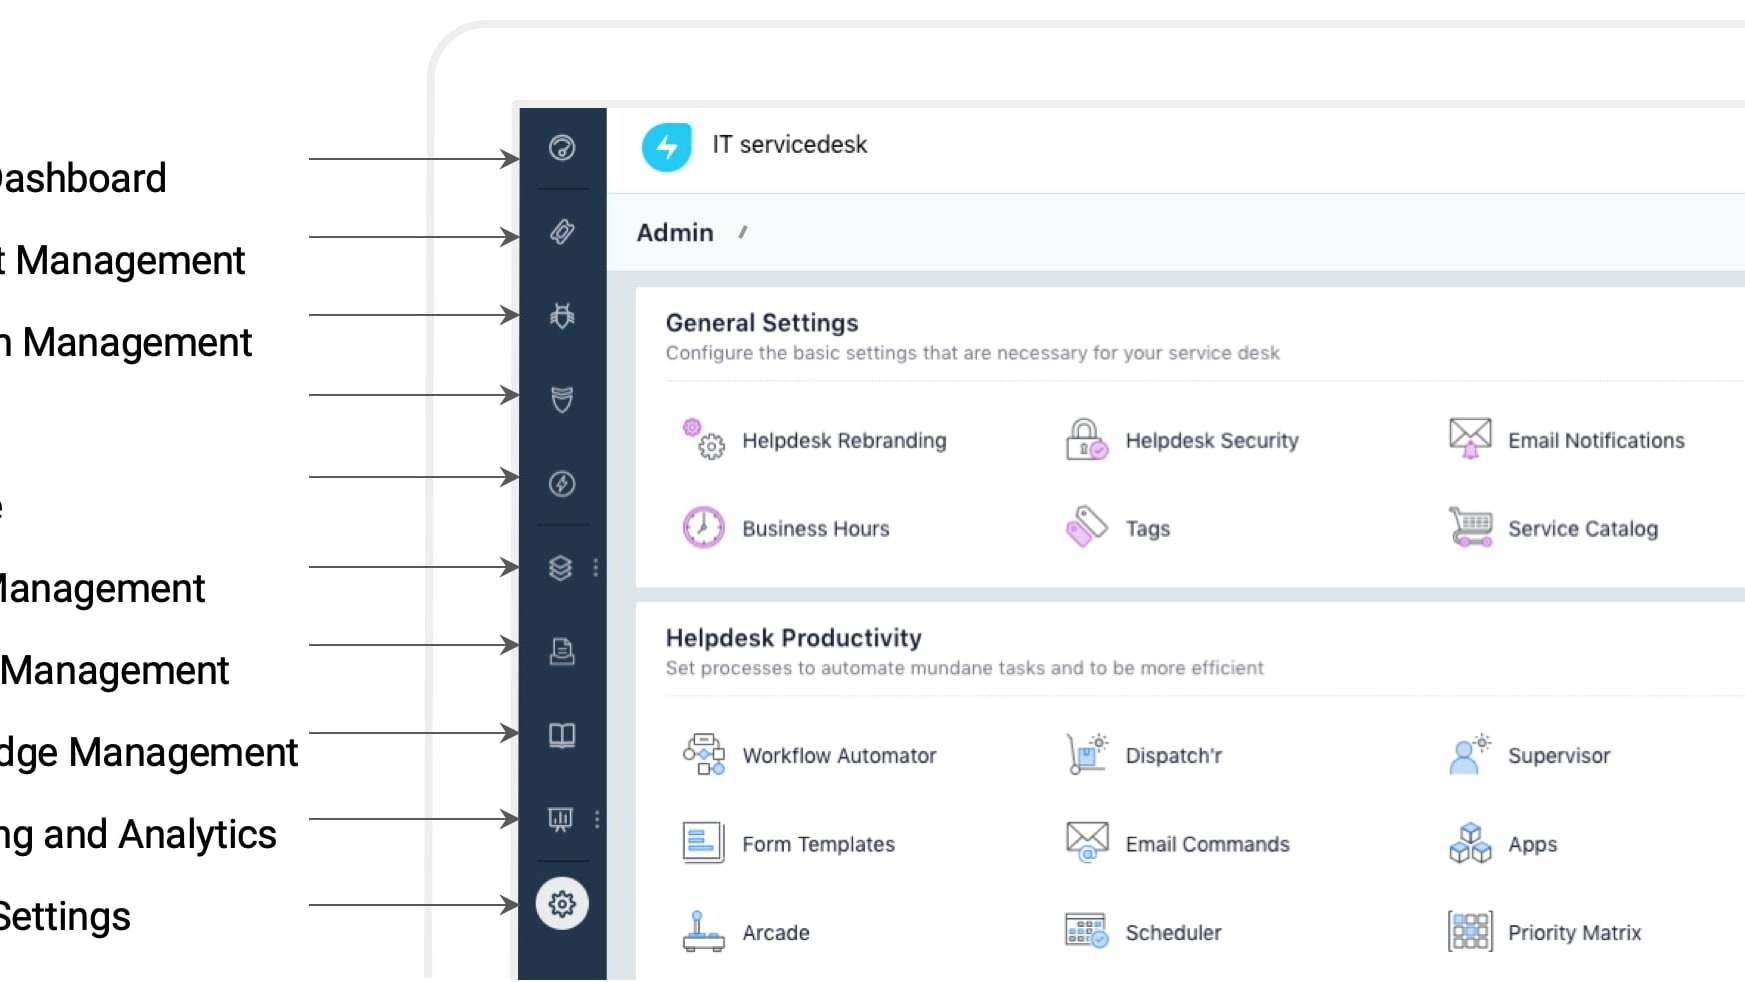Open the Workflow Automator link
The height and width of the screenshot is (982, 1745).
839,756
